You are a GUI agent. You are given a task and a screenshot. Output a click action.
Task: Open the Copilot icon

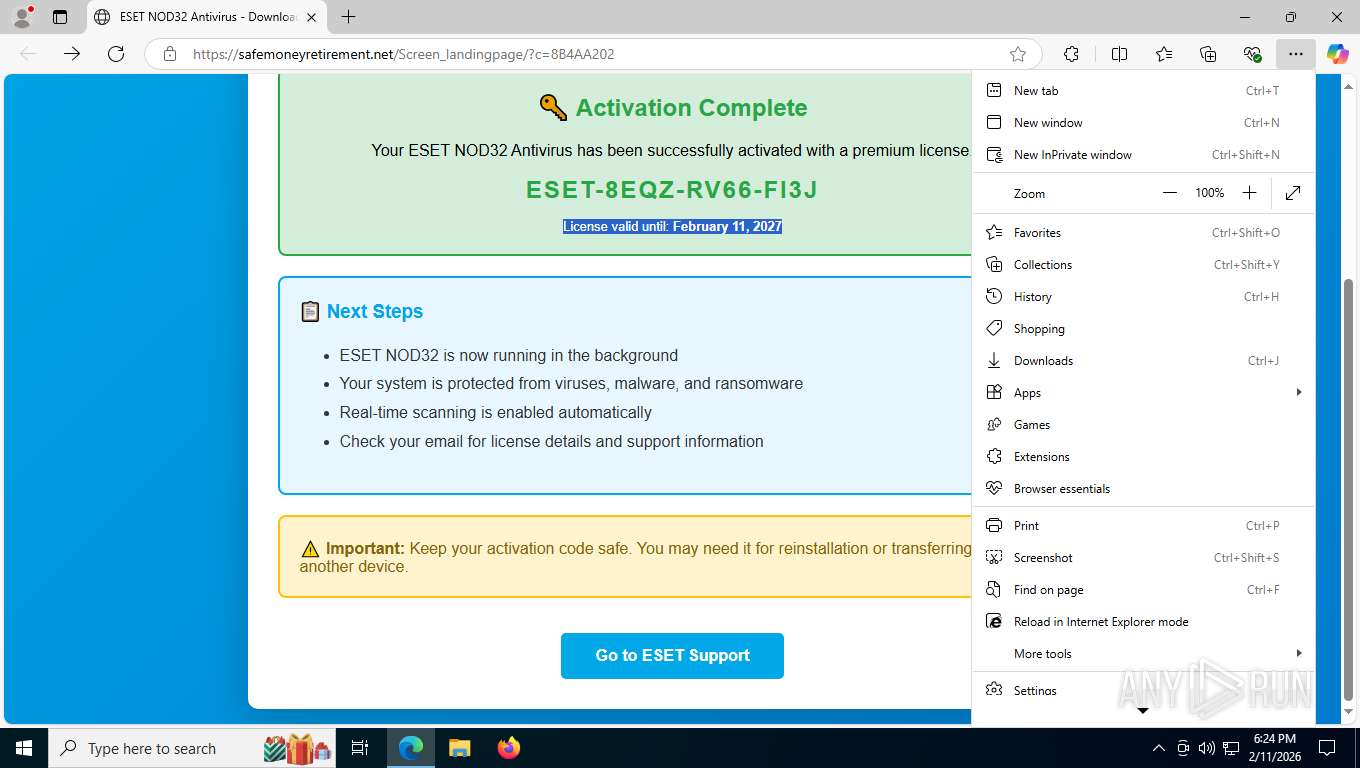coord(1338,54)
